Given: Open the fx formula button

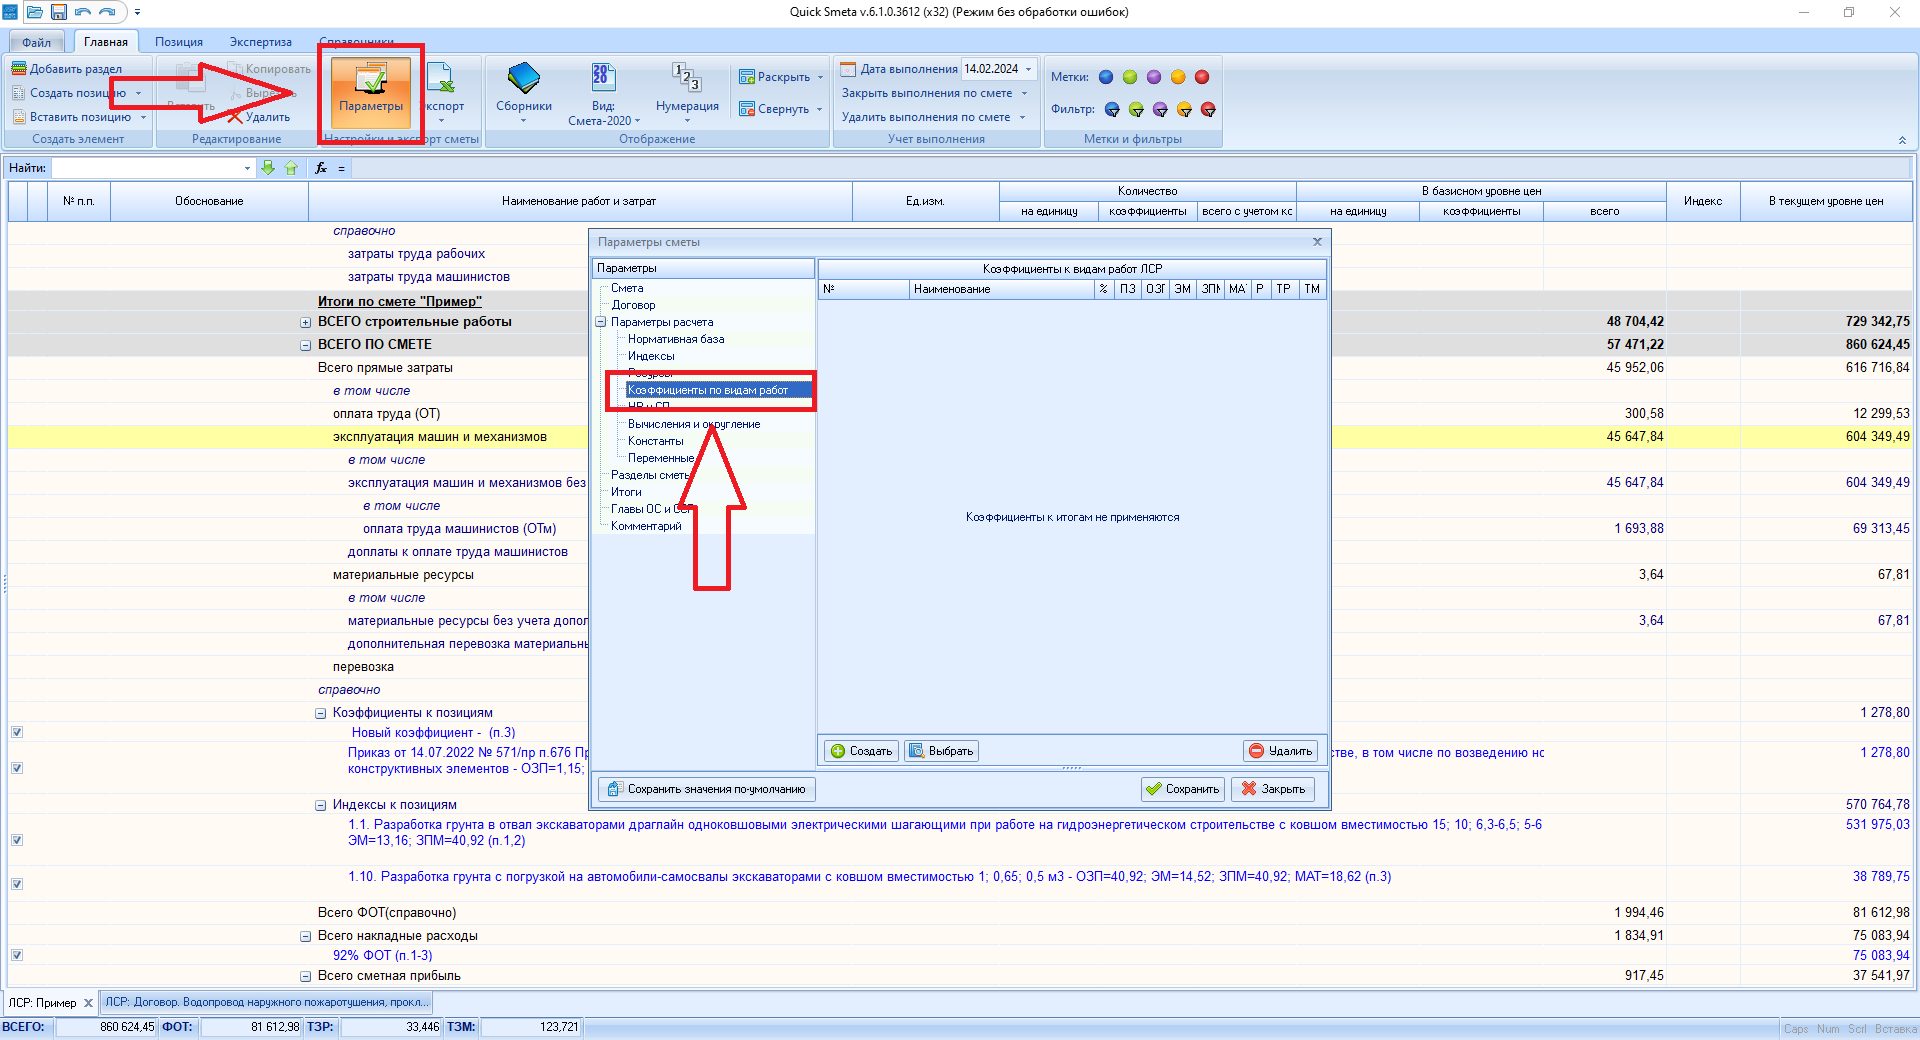Looking at the screenshot, I should 321,168.
